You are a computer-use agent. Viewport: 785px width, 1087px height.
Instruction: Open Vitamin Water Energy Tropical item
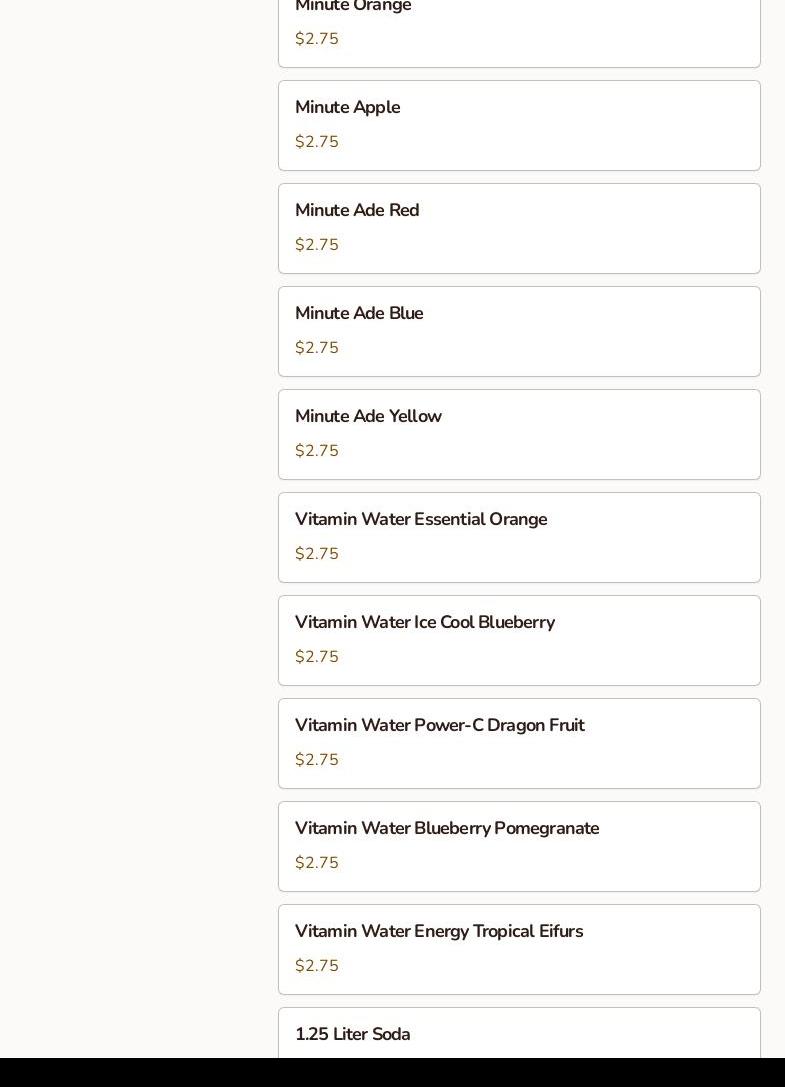tap(519, 949)
